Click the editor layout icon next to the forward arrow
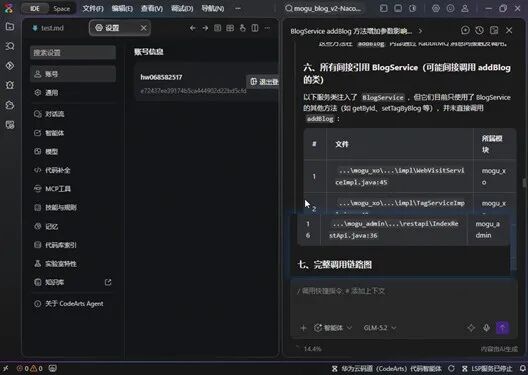Image resolution: width=528 pixels, height=375 pixels. coord(218,28)
